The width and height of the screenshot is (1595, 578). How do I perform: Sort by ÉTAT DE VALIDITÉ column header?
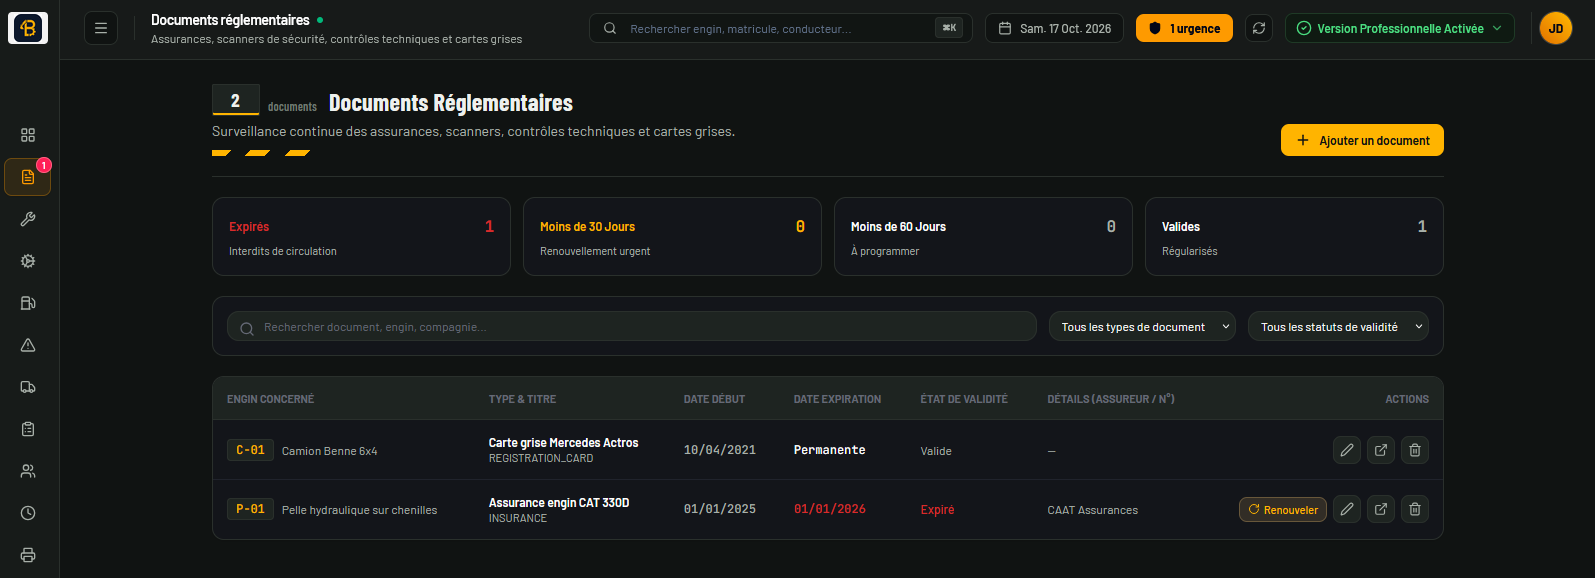point(964,399)
